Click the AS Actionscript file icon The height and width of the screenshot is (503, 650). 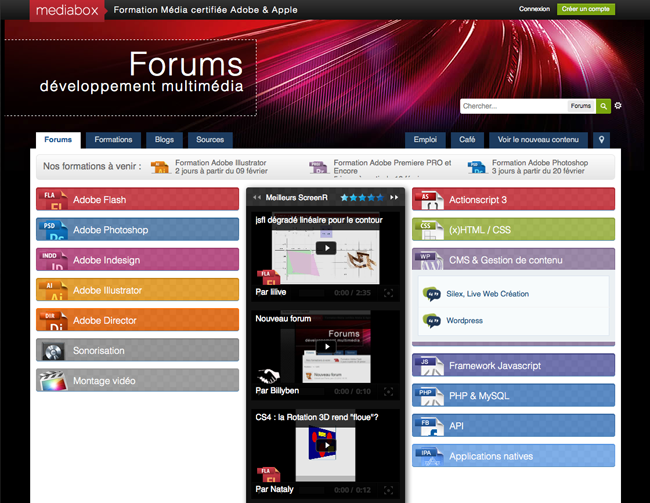(430, 200)
